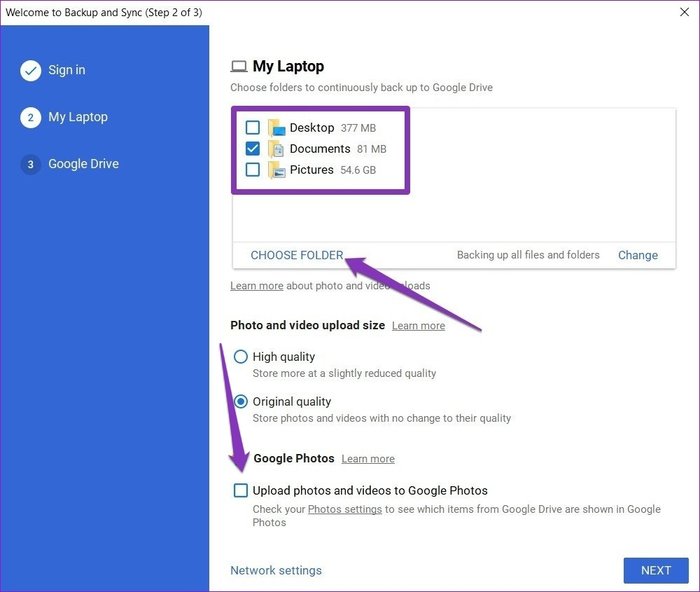Click the 54.6 GB size label
The width and height of the screenshot is (700, 592).
(358, 171)
